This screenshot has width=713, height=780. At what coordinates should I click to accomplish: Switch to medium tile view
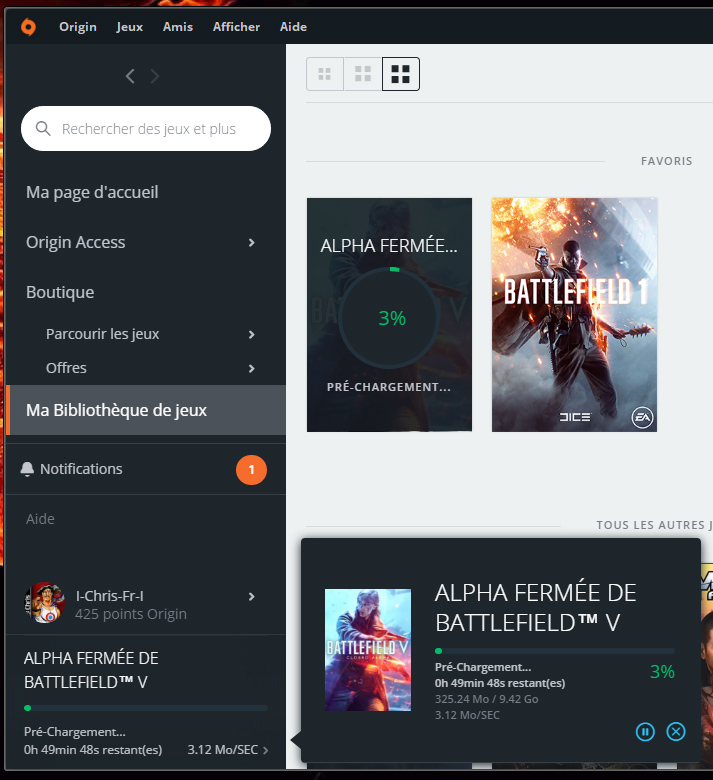click(363, 74)
